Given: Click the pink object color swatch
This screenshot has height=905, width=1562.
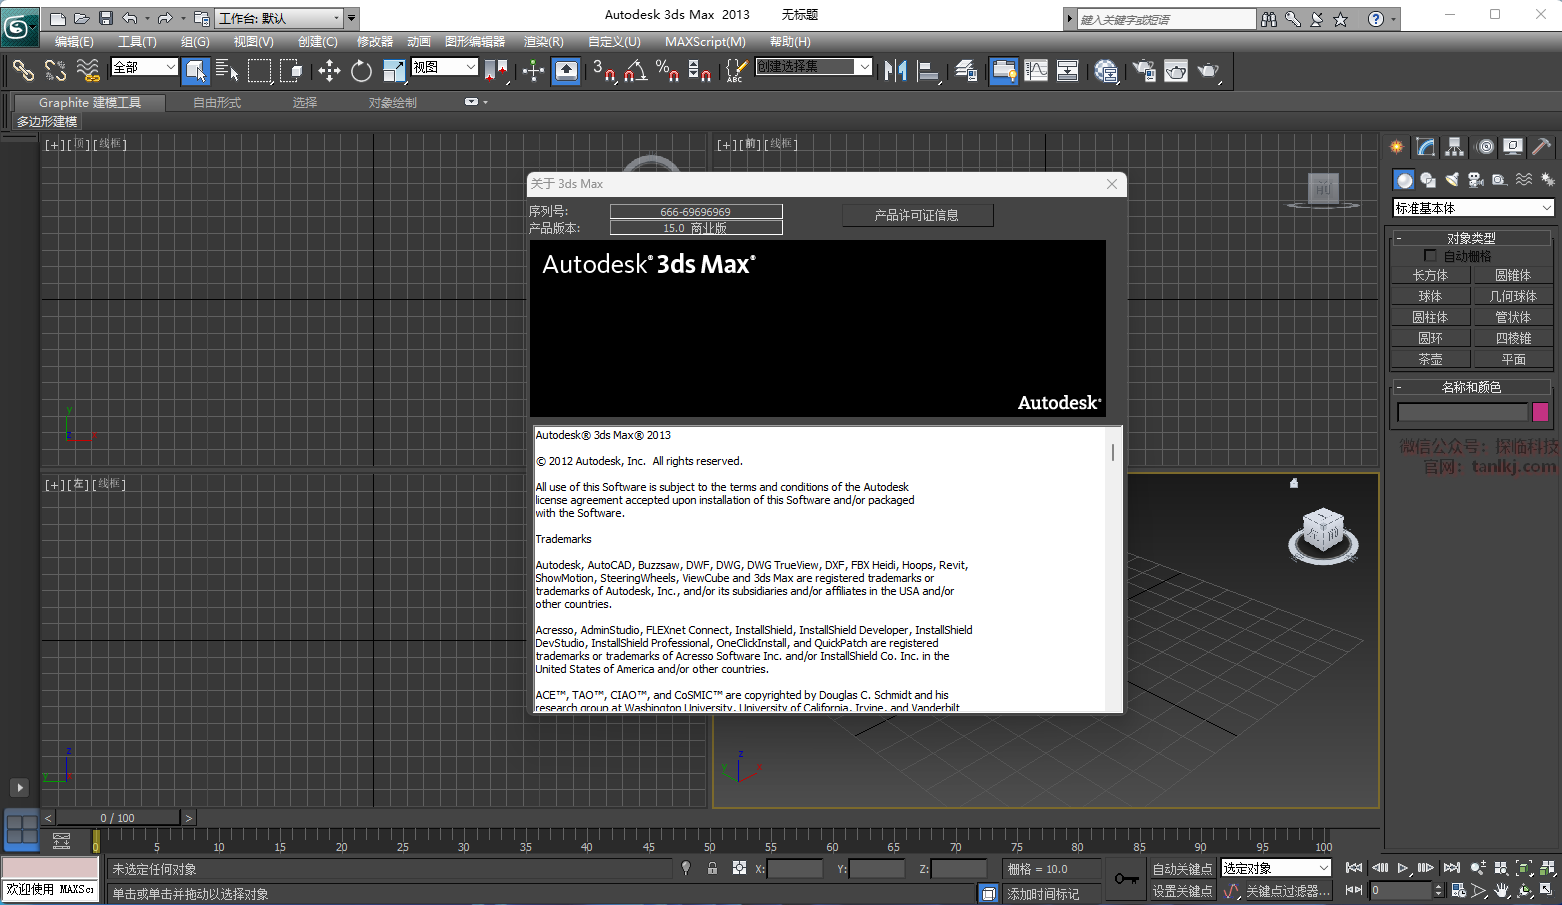Looking at the screenshot, I should pyautogui.click(x=1540, y=412).
